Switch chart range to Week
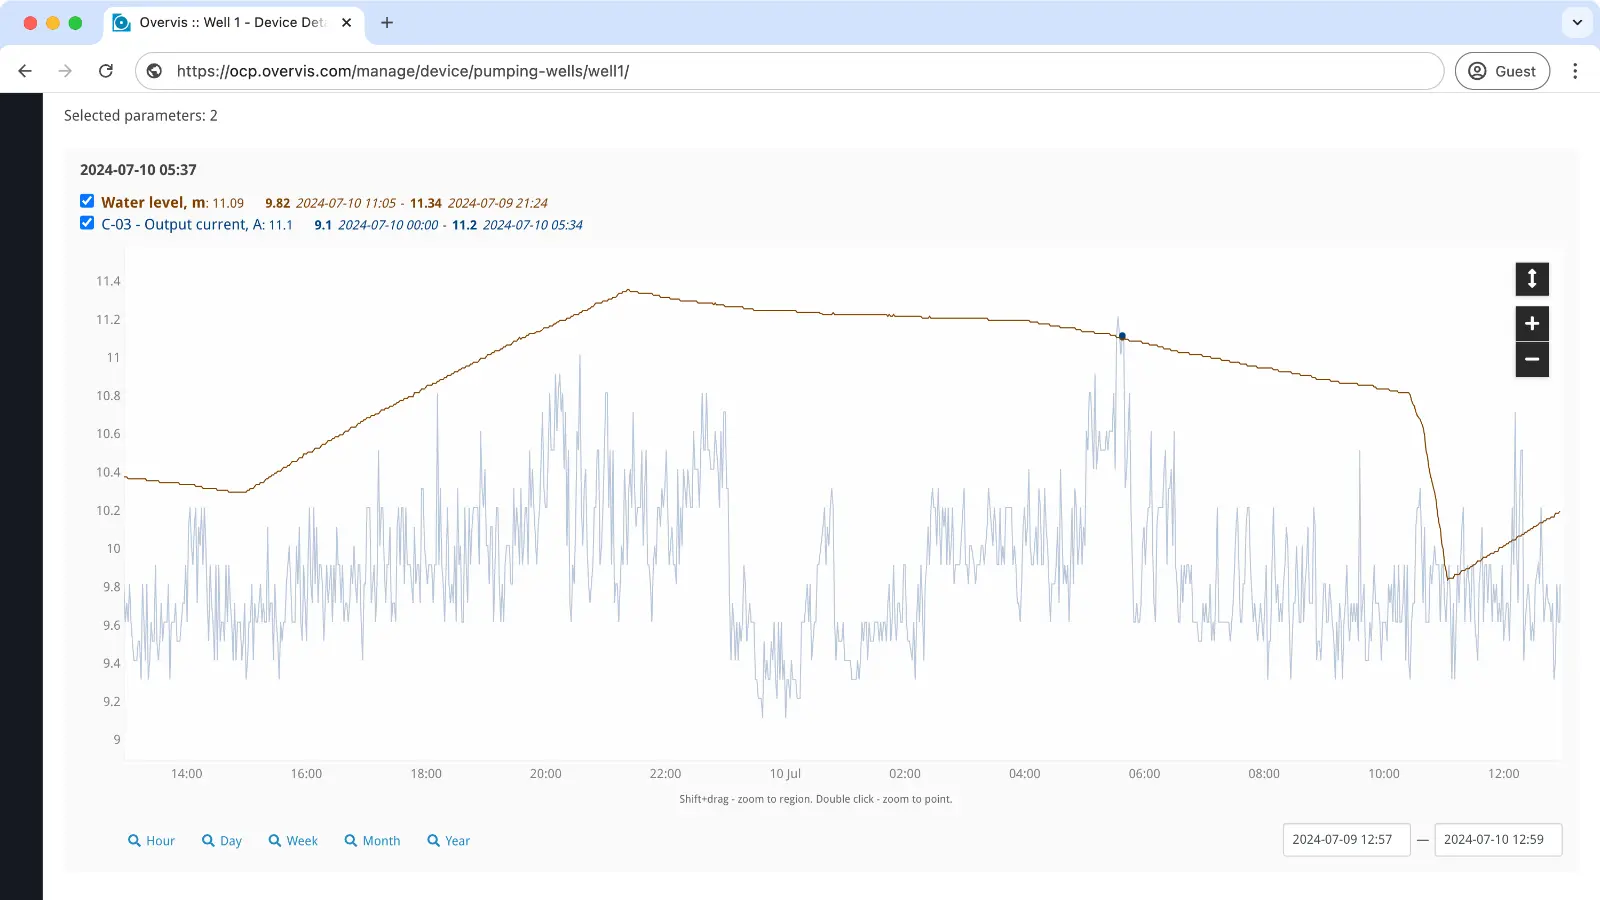Screen dimensions: 1600x900 [293, 841]
